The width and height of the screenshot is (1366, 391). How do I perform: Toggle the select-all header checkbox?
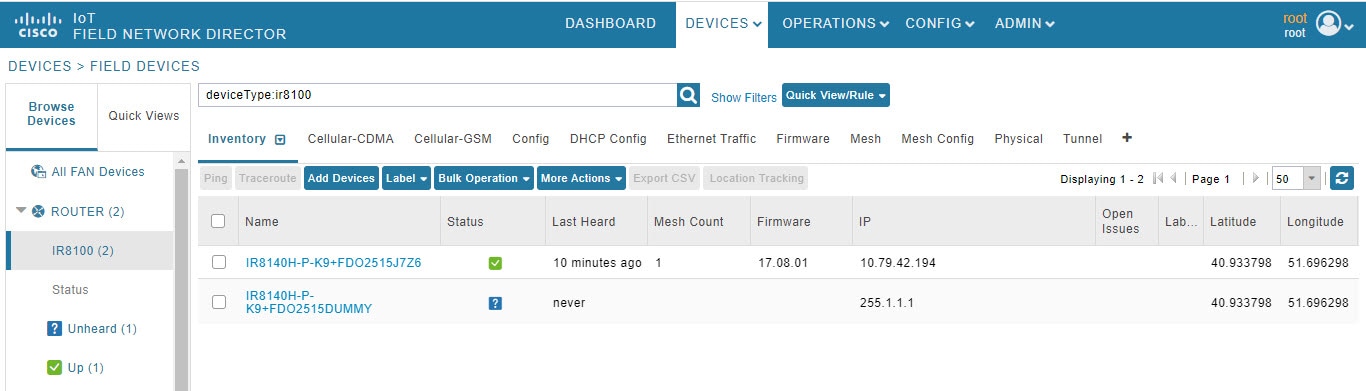[x=218, y=221]
